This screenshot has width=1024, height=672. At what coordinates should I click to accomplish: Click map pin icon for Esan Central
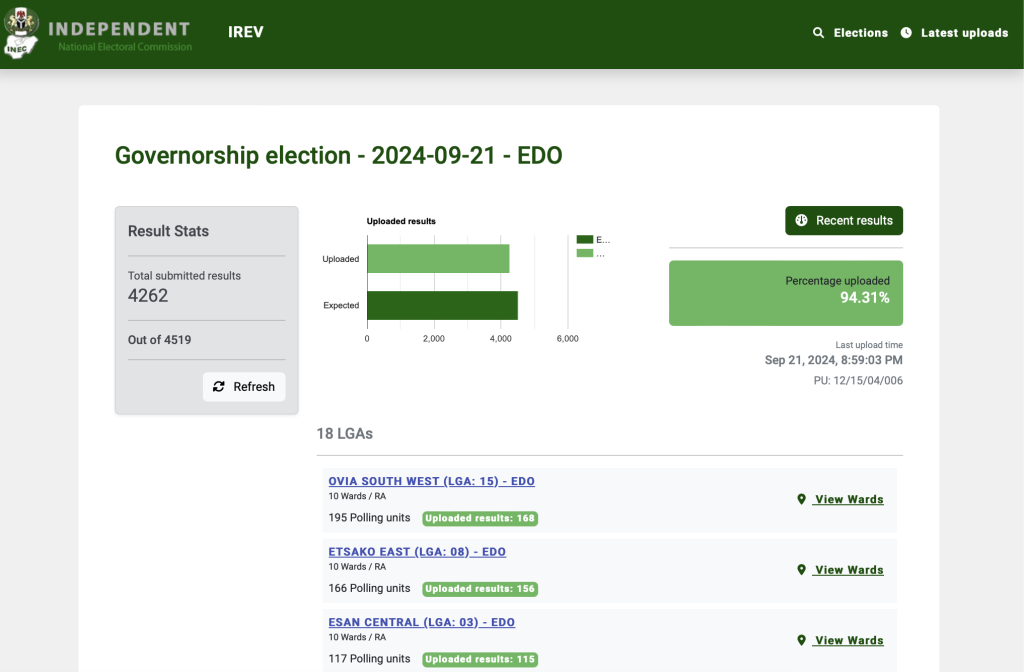801,641
